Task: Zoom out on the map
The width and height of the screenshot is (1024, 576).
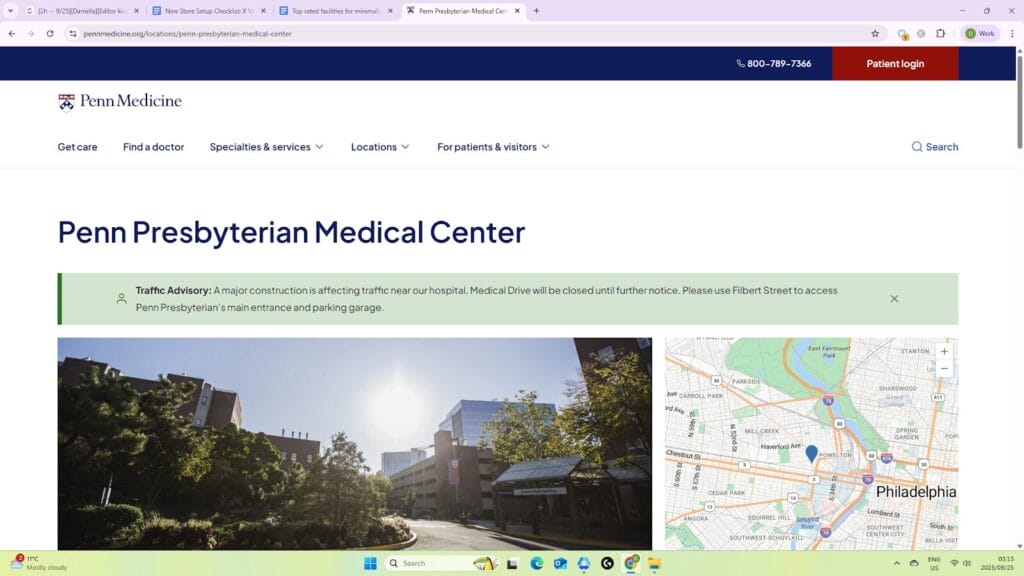Action: point(944,368)
